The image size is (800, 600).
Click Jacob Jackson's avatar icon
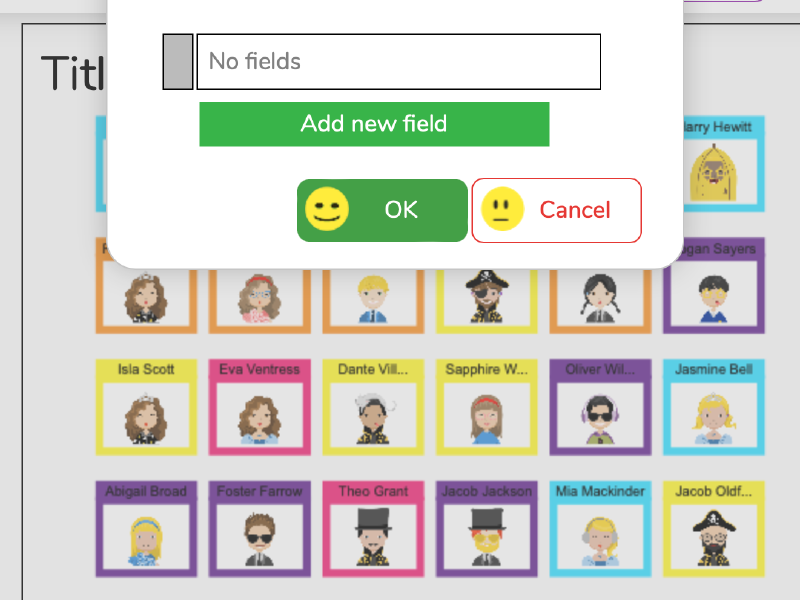tap(486, 538)
